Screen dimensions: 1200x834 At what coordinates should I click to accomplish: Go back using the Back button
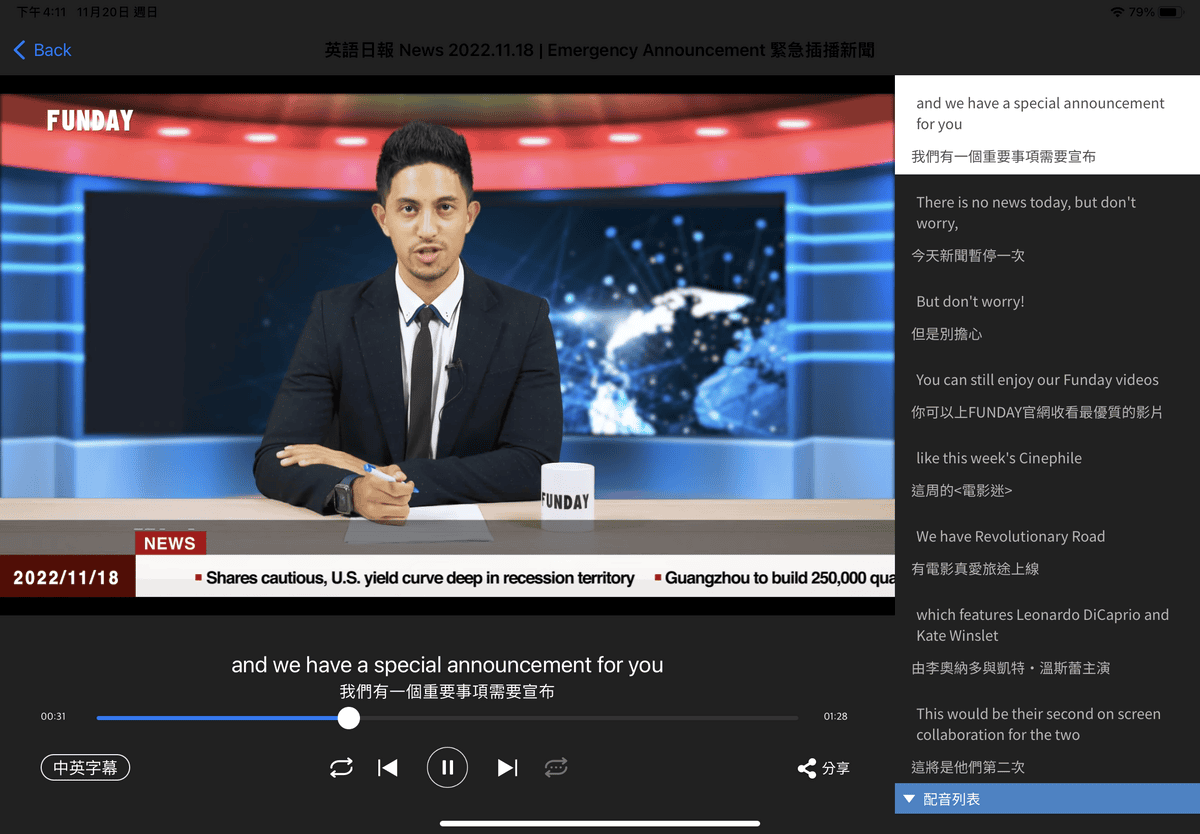point(42,50)
